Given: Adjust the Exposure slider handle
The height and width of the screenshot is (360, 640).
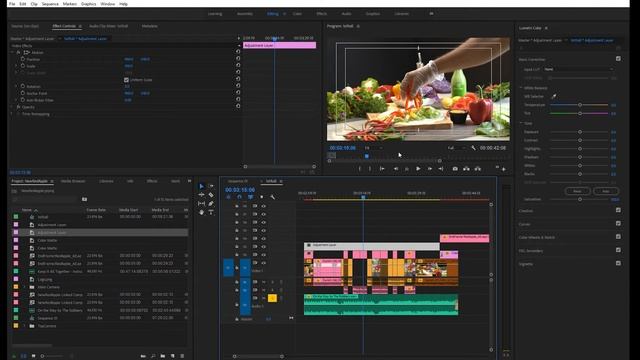Looking at the screenshot, I should point(580,132).
